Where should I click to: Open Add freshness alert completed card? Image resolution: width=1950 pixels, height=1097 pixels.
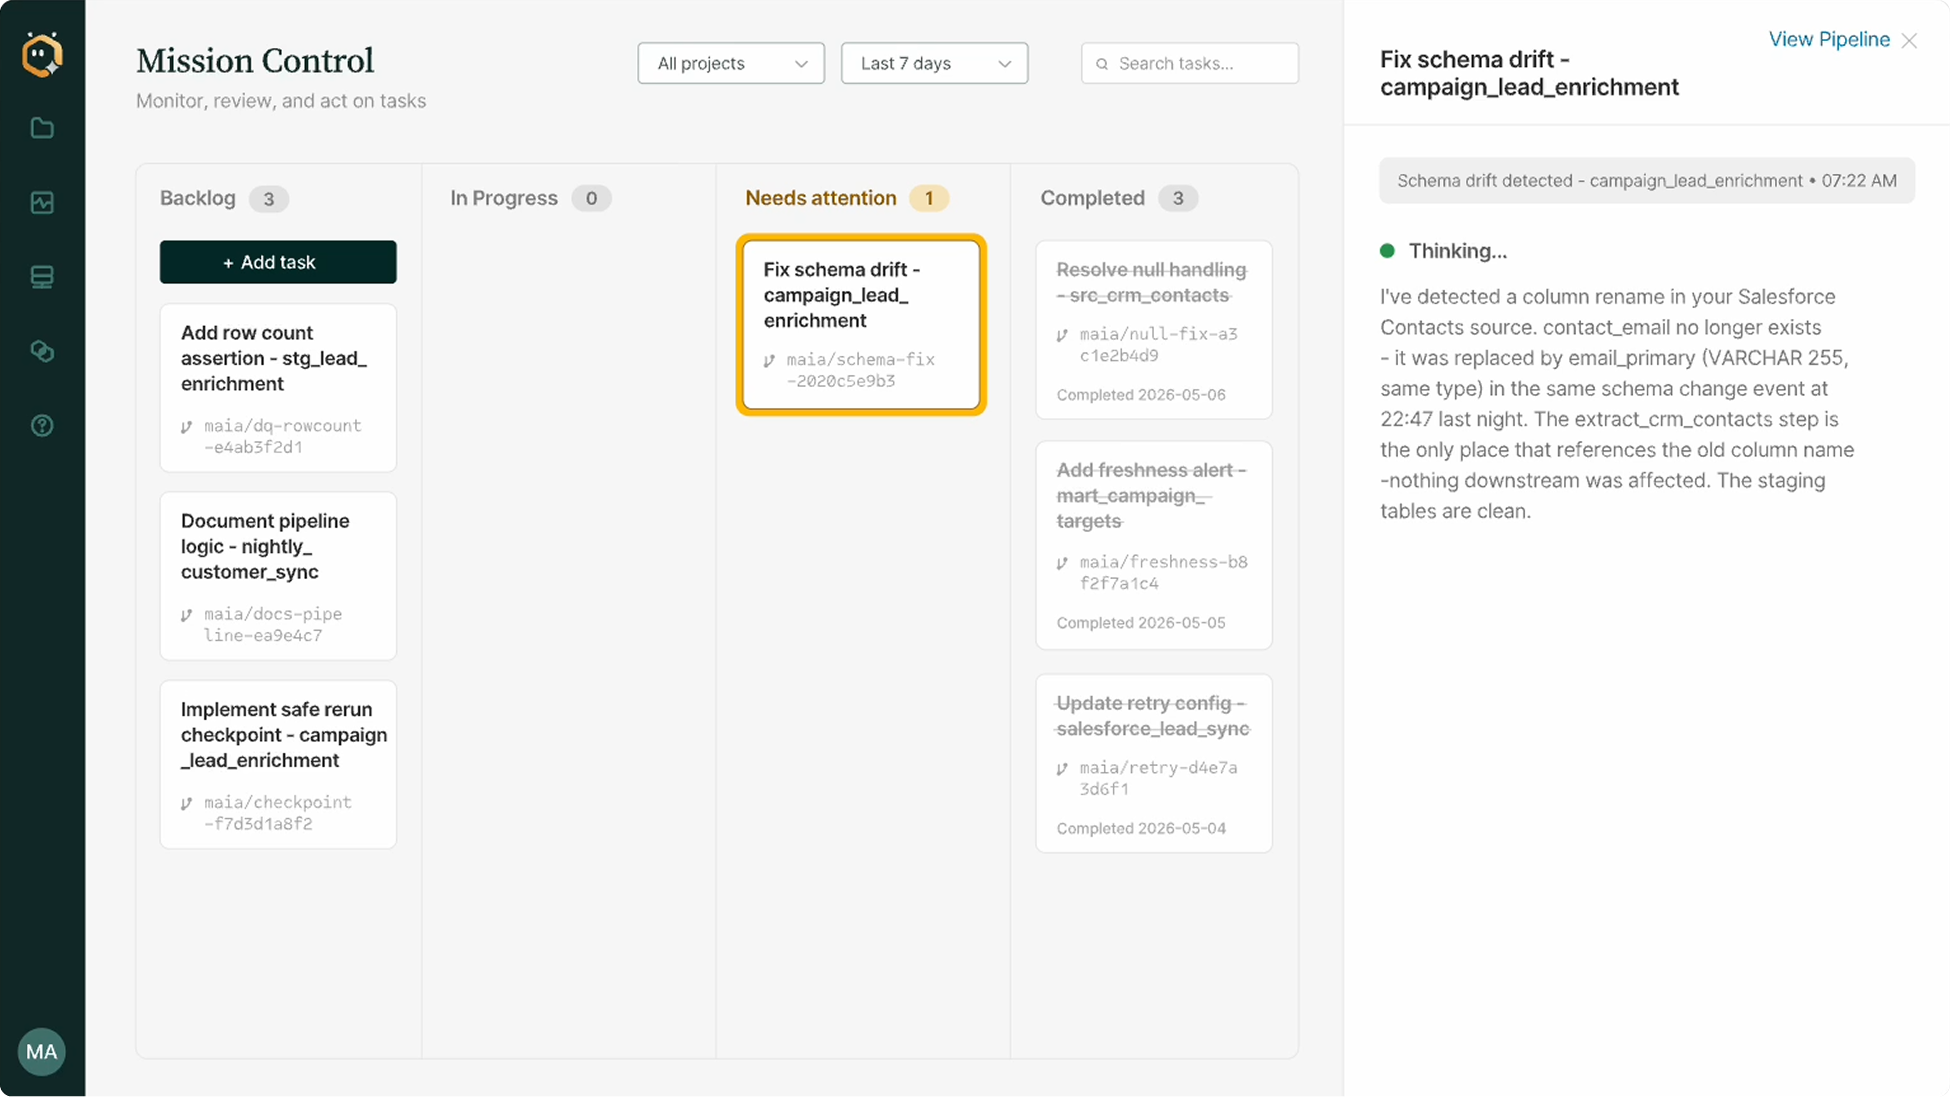(1154, 545)
